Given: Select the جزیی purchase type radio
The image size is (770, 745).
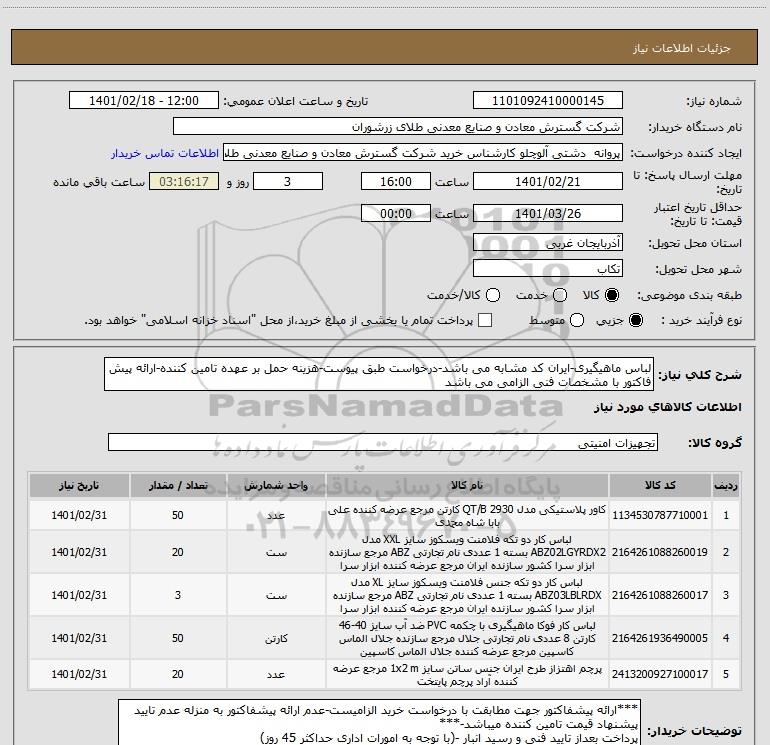Looking at the screenshot, I should 635,320.
